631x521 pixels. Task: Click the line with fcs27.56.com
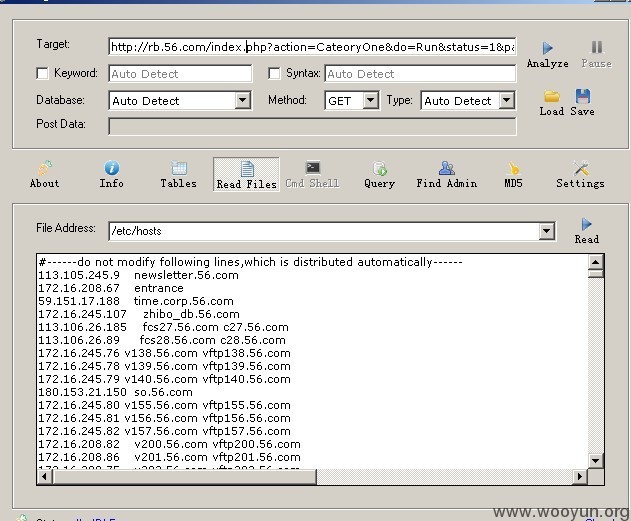coord(163,327)
